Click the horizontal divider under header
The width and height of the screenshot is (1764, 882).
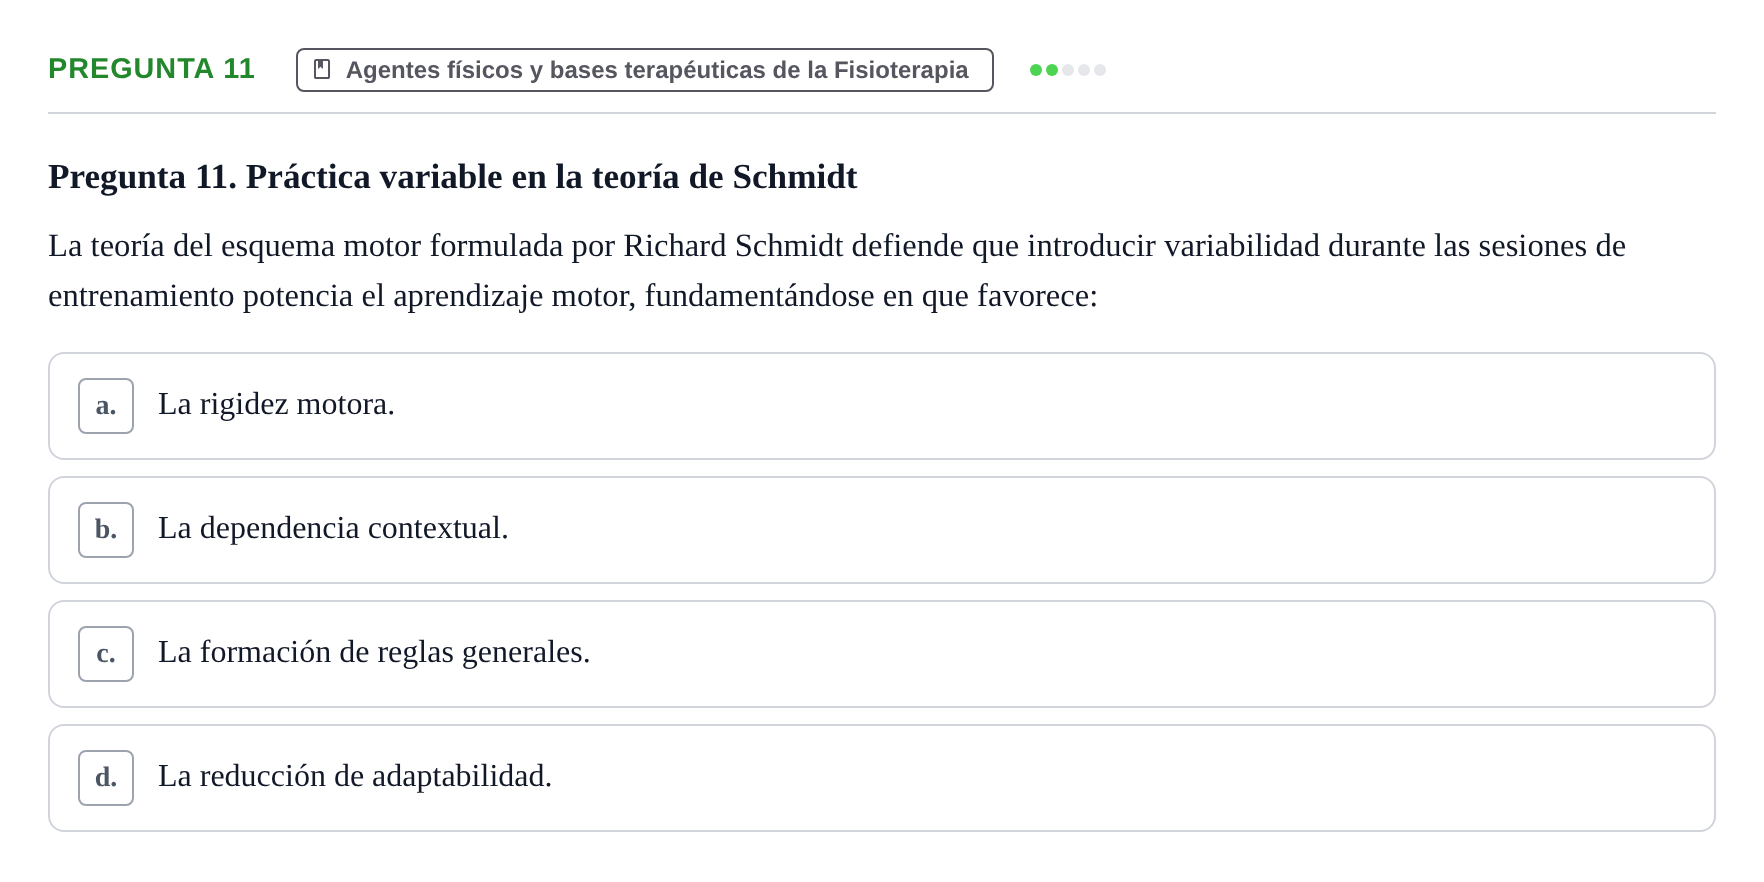point(882,113)
